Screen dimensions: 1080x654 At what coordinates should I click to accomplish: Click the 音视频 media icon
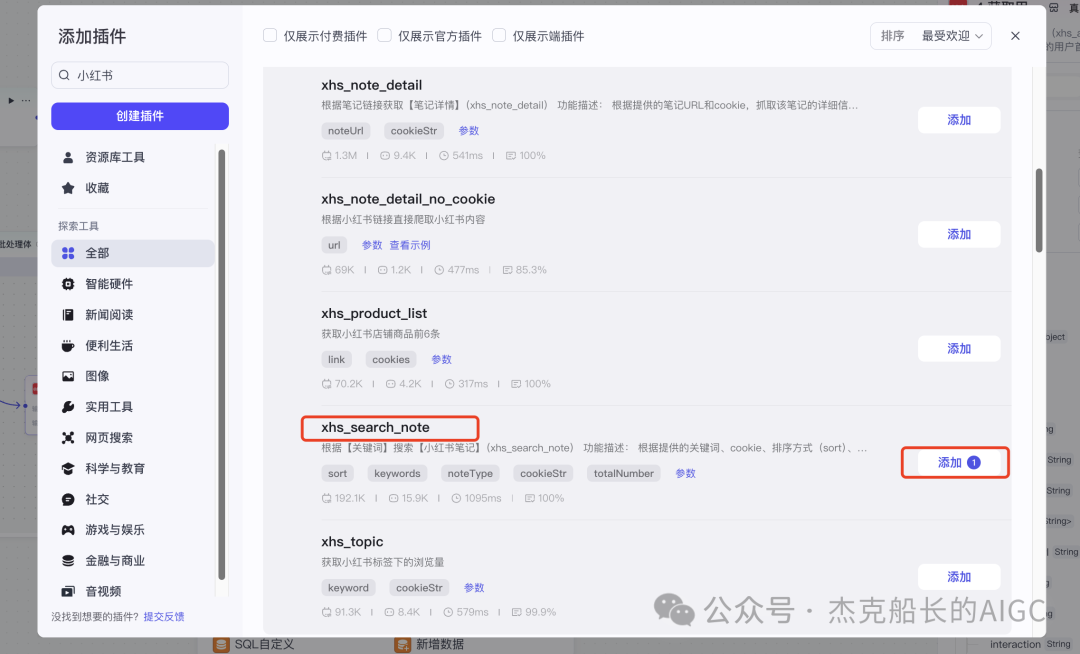tap(68, 591)
